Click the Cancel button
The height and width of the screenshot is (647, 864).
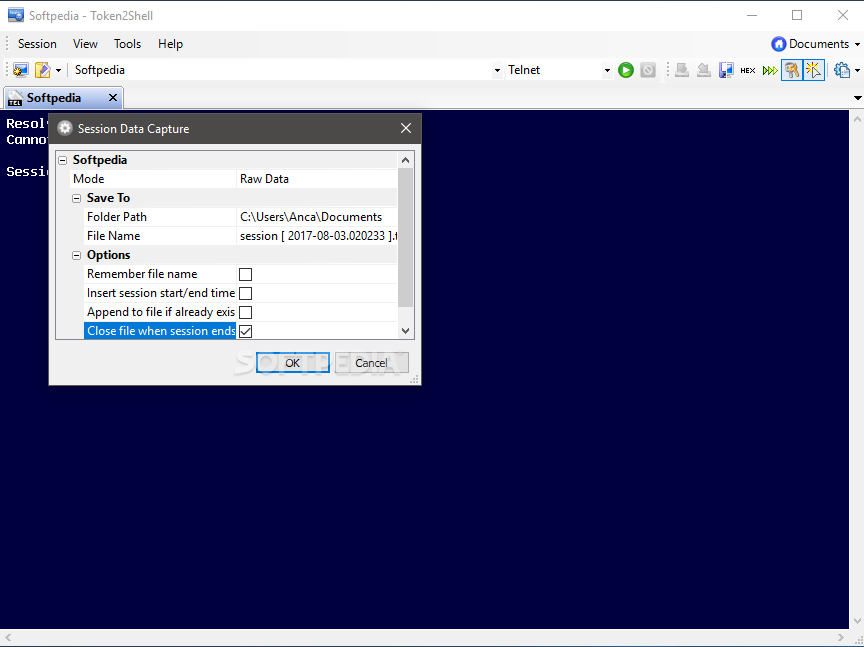[x=371, y=363]
